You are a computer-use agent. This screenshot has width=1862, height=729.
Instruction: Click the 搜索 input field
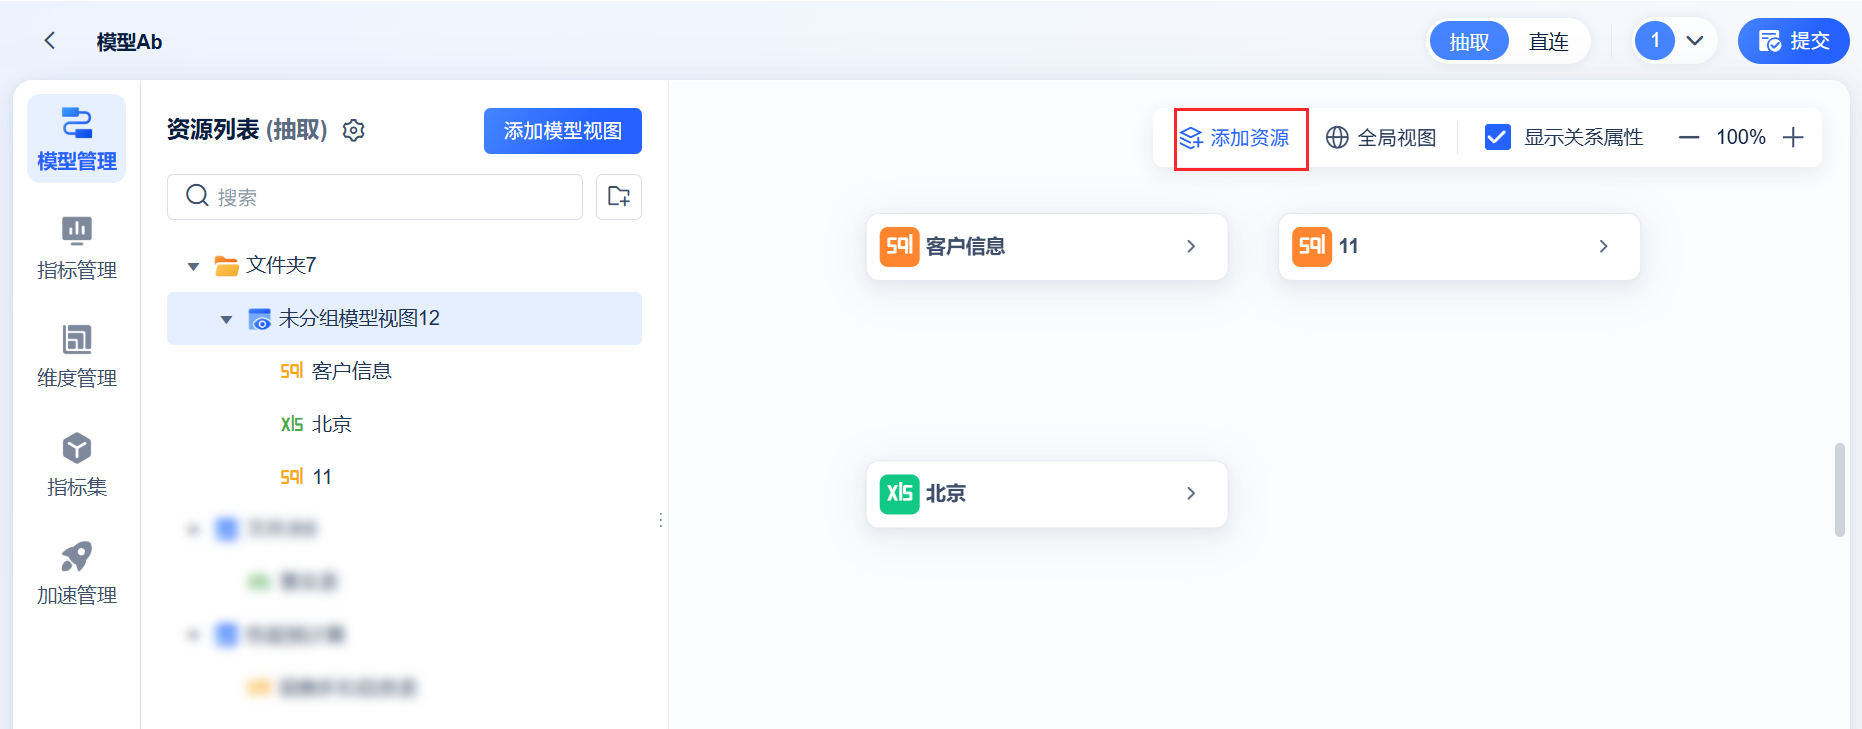[390, 197]
